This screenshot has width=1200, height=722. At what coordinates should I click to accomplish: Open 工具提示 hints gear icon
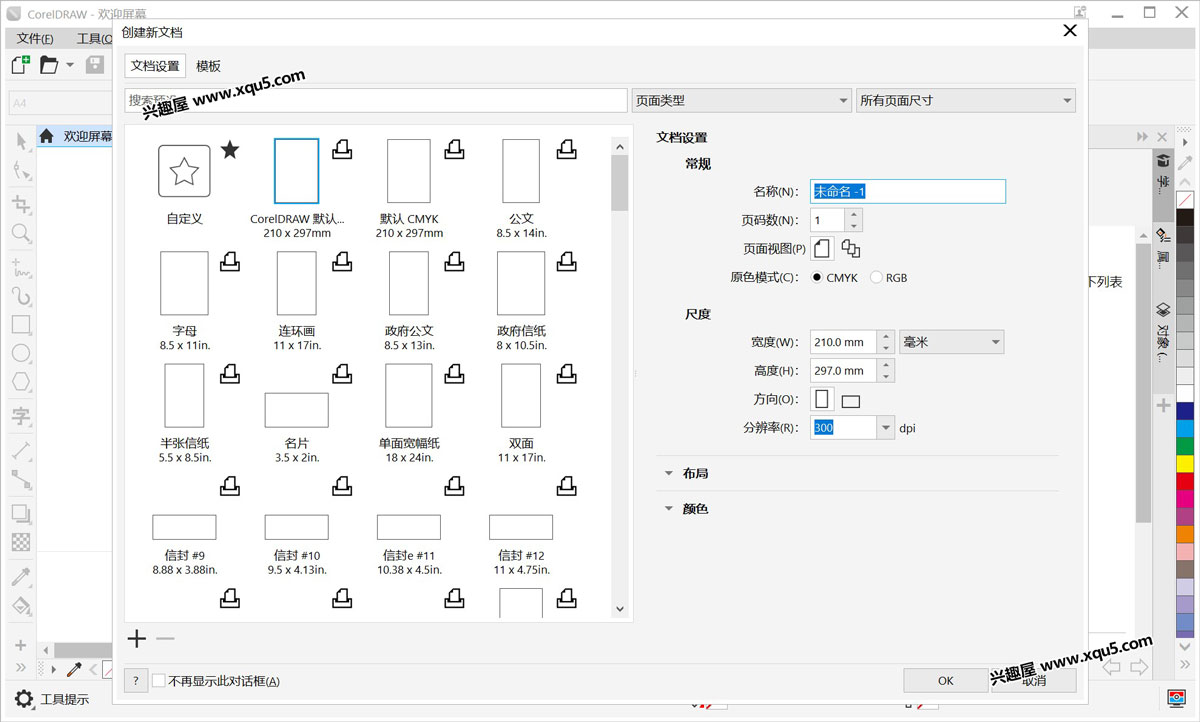(23, 698)
